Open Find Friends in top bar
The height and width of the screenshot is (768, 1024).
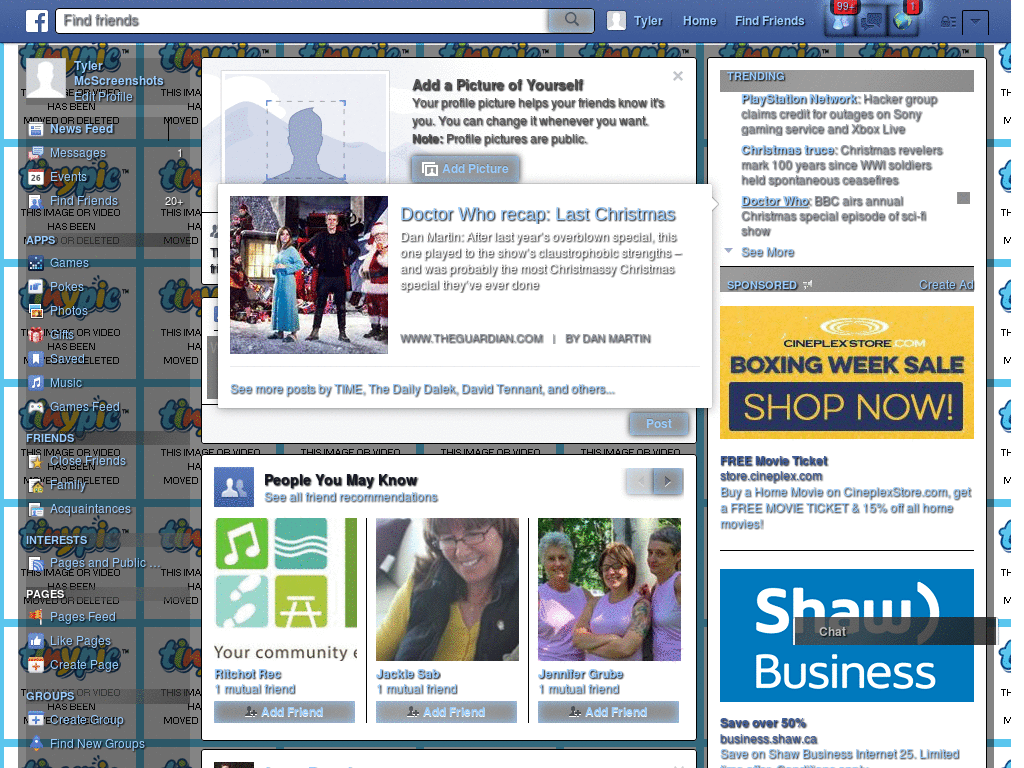769,21
